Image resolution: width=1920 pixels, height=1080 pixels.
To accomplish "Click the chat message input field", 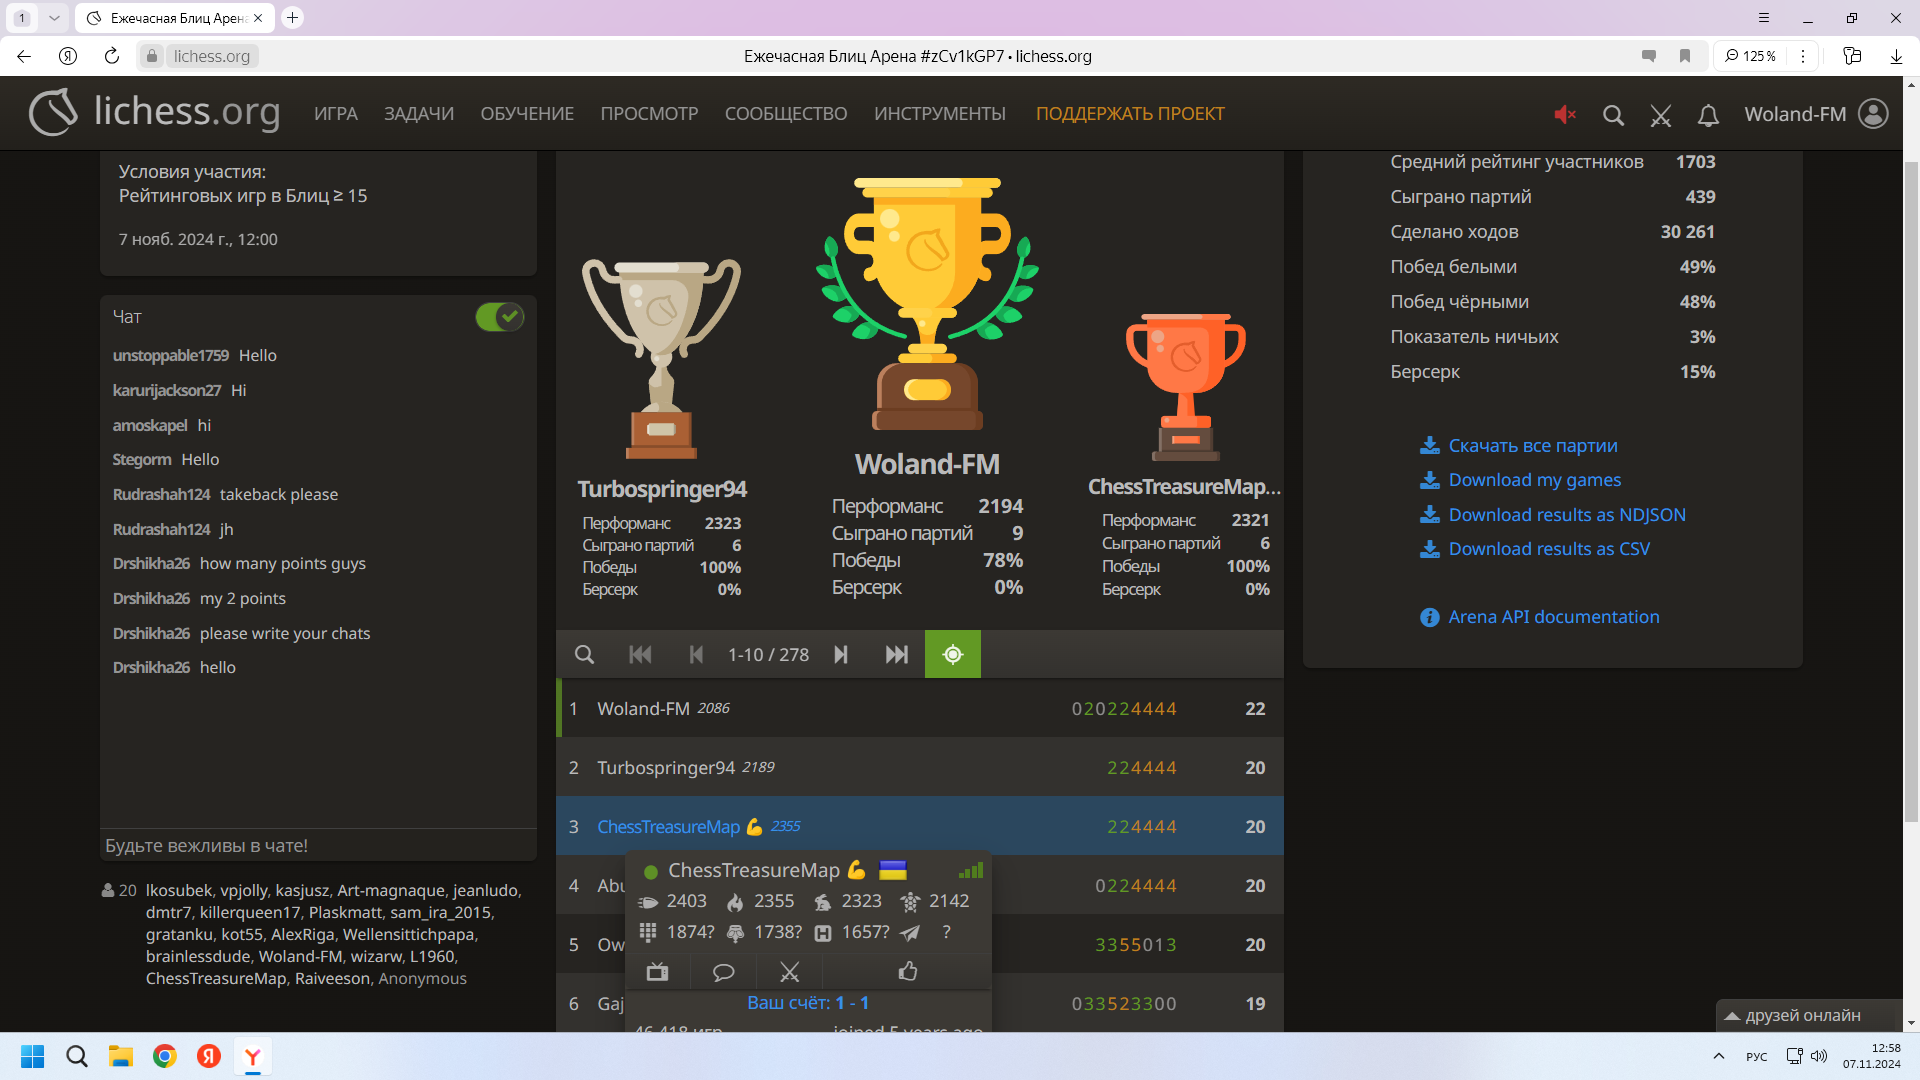I will tap(318, 845).
